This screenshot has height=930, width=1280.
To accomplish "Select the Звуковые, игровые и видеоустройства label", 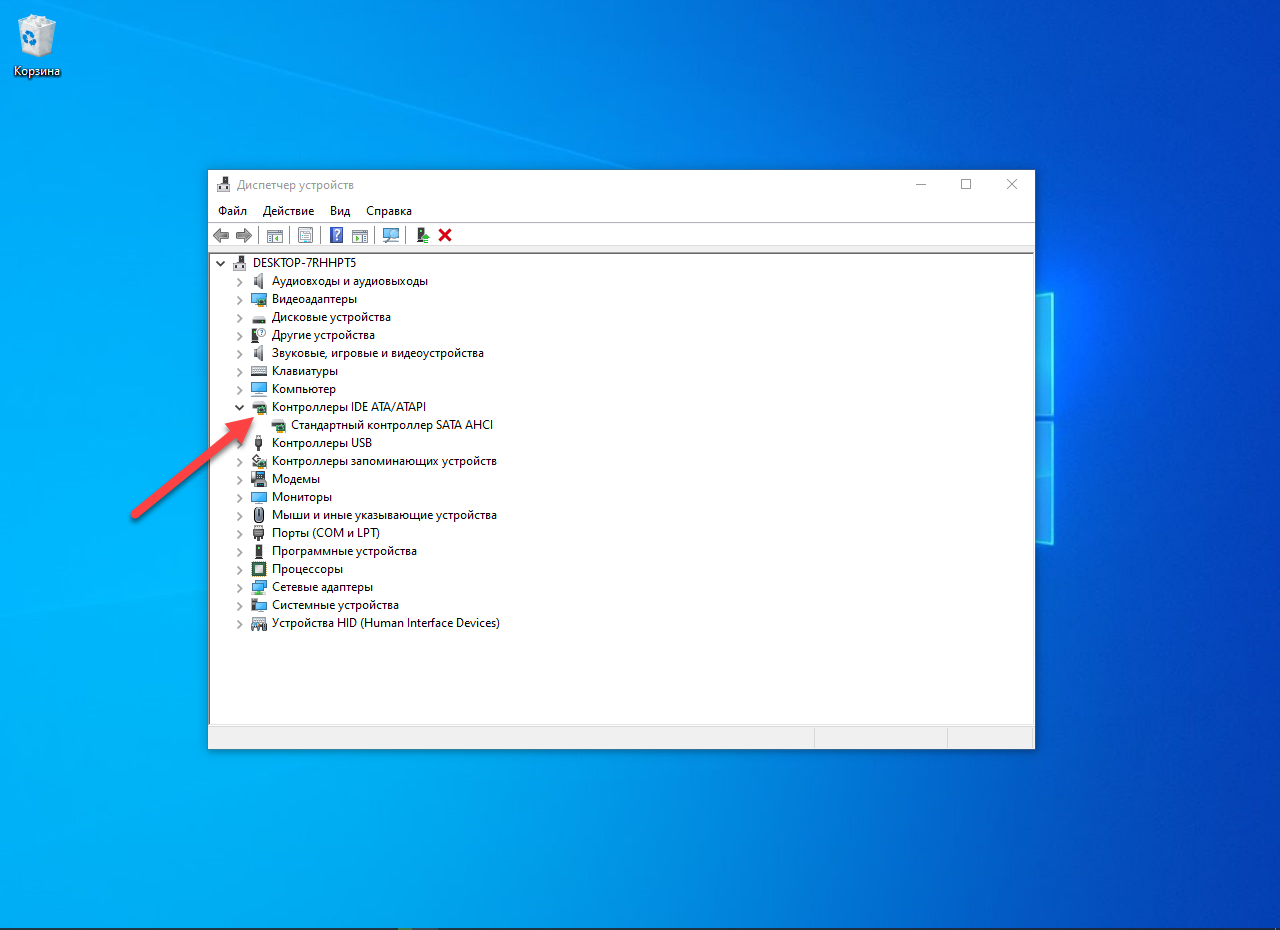I will point(378,353).
